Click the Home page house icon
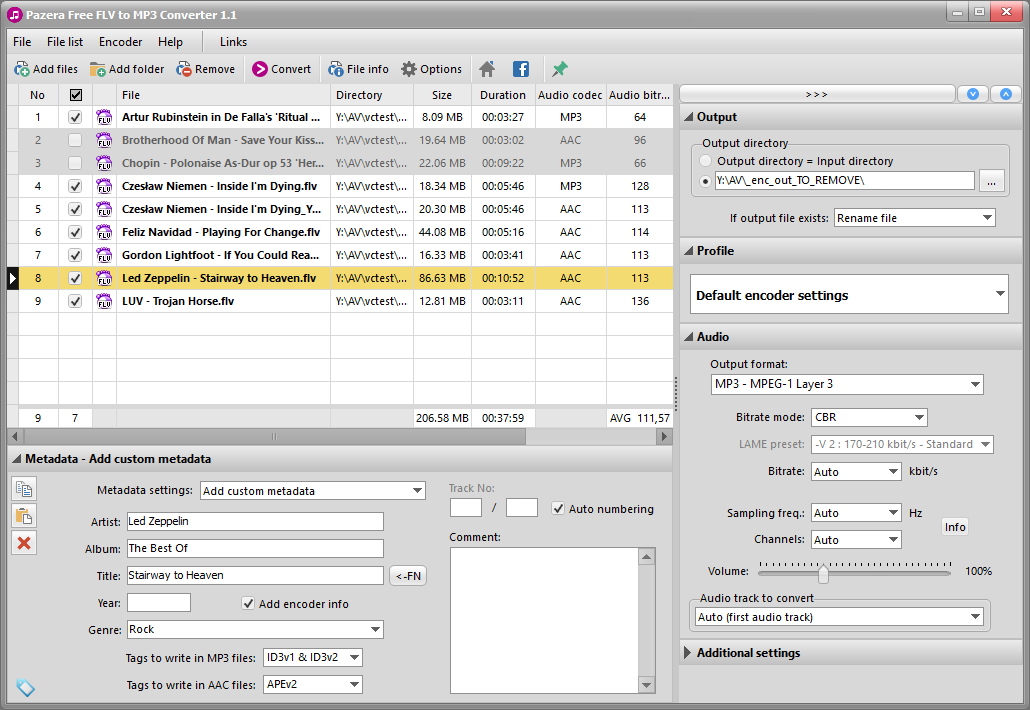 pos(487,69)
